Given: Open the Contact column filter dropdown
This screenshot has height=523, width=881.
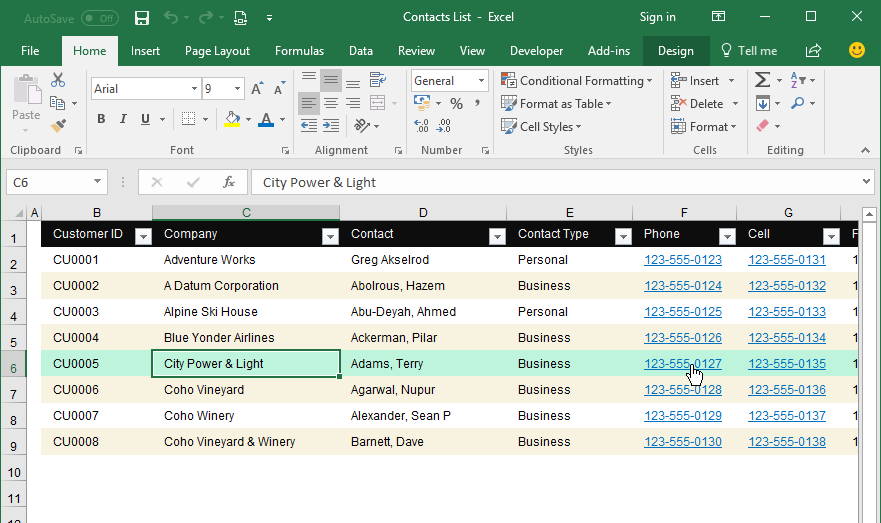Looking at the screenshot, I should 497,237.
